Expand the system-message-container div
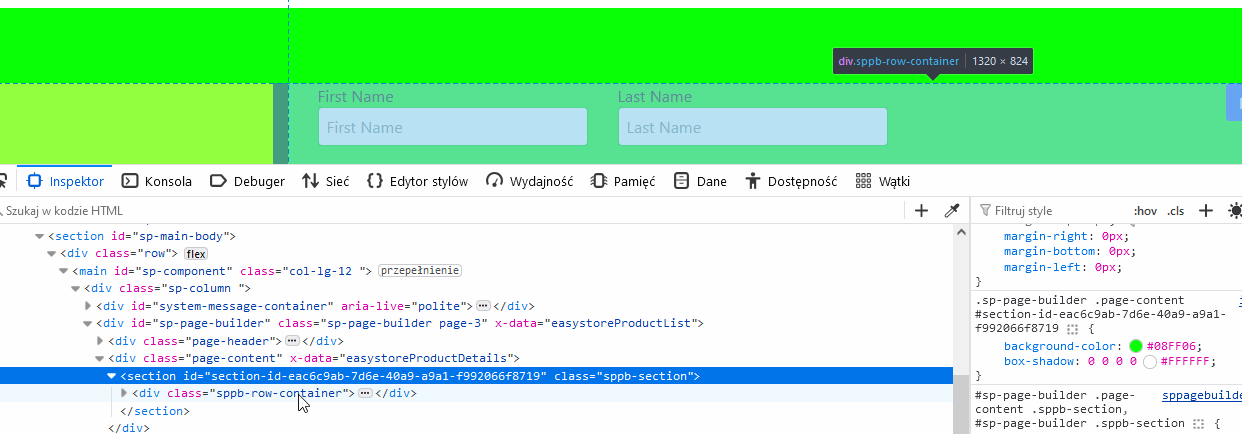 pyautogui.click(x=88, y=306)
